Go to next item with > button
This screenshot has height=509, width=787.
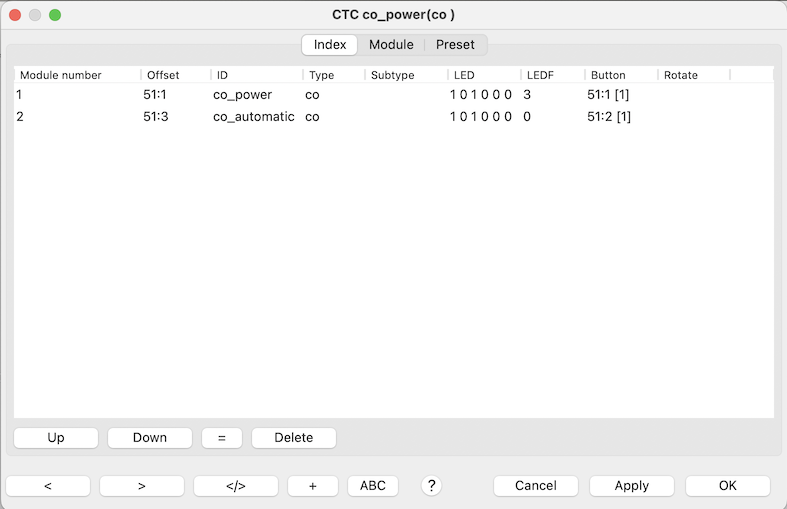(142, 486)
